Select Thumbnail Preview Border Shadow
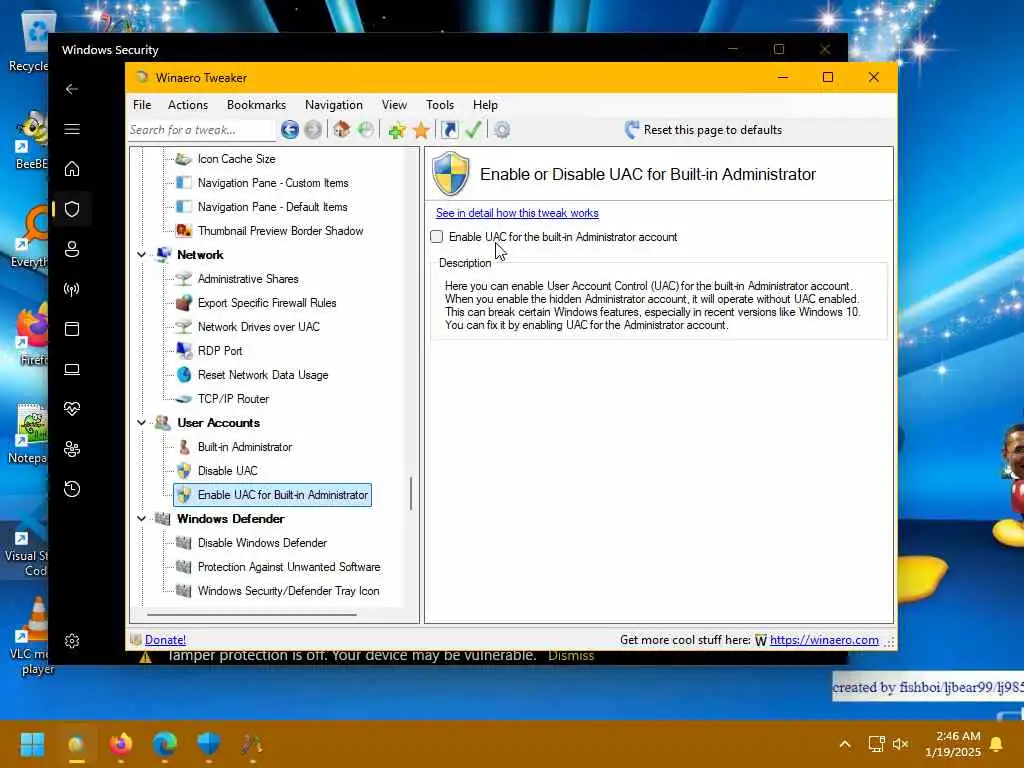 coord(280,231)
